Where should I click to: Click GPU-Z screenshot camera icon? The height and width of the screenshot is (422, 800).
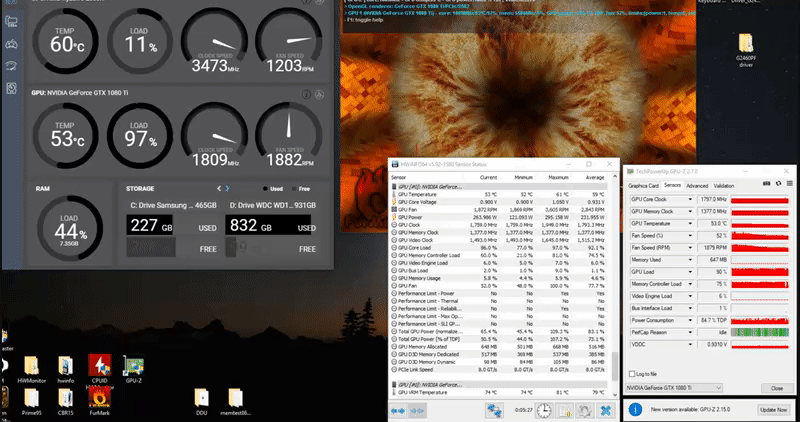(766, 184)
